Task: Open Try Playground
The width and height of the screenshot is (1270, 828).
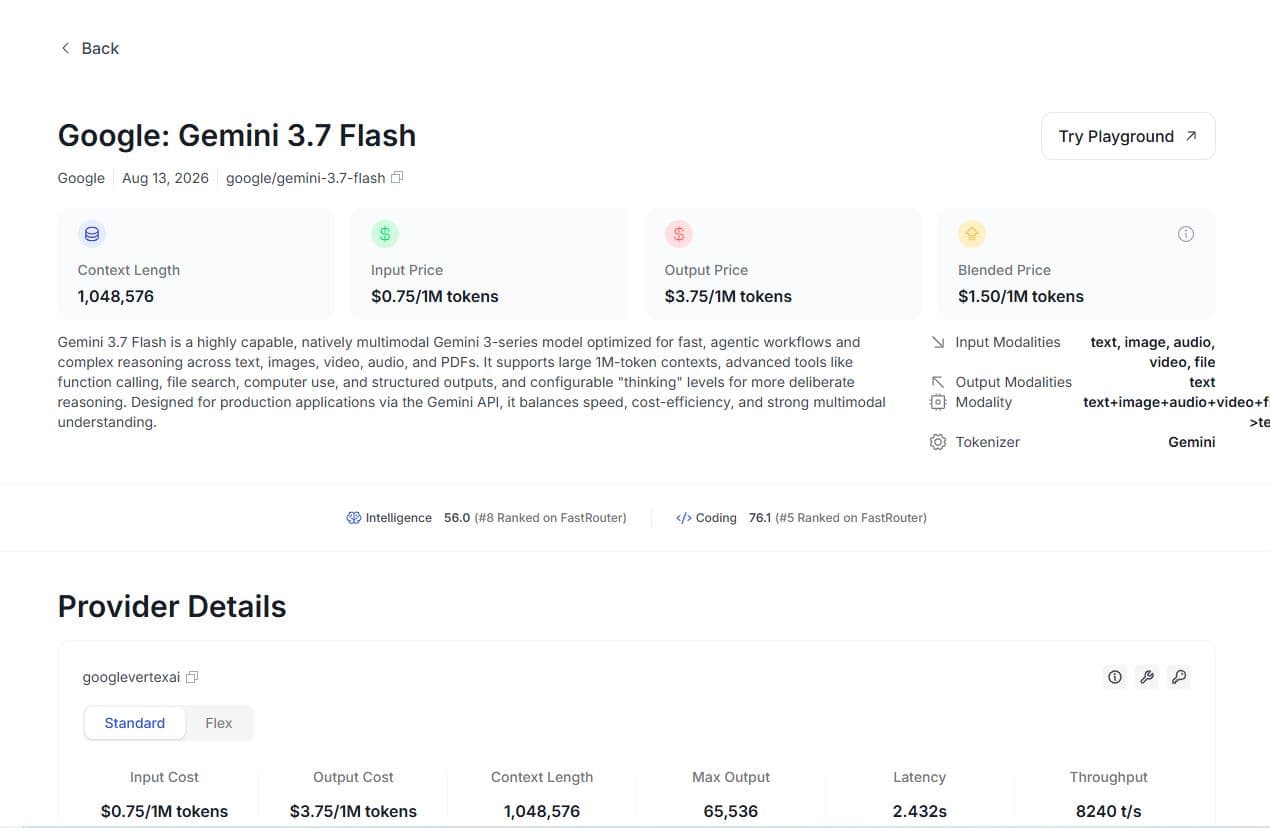Action: pos(1128,136)
